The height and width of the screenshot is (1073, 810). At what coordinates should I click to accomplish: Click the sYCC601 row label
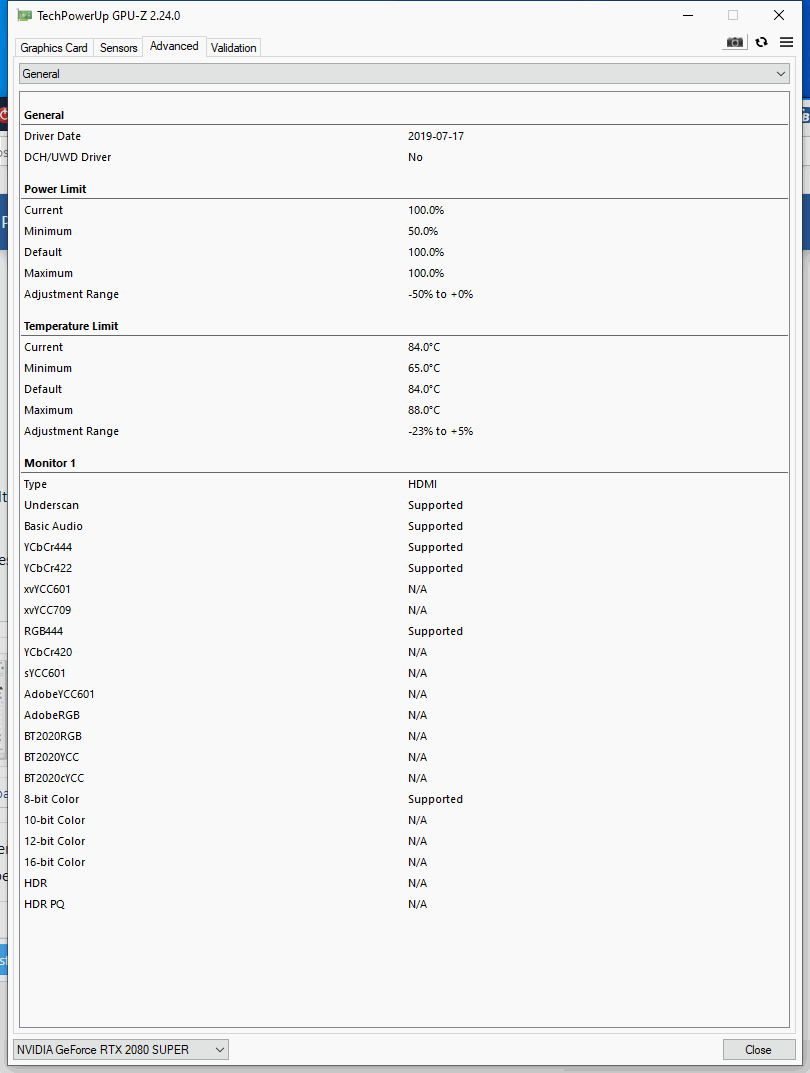pyautogui.click(x=44, y=673)
